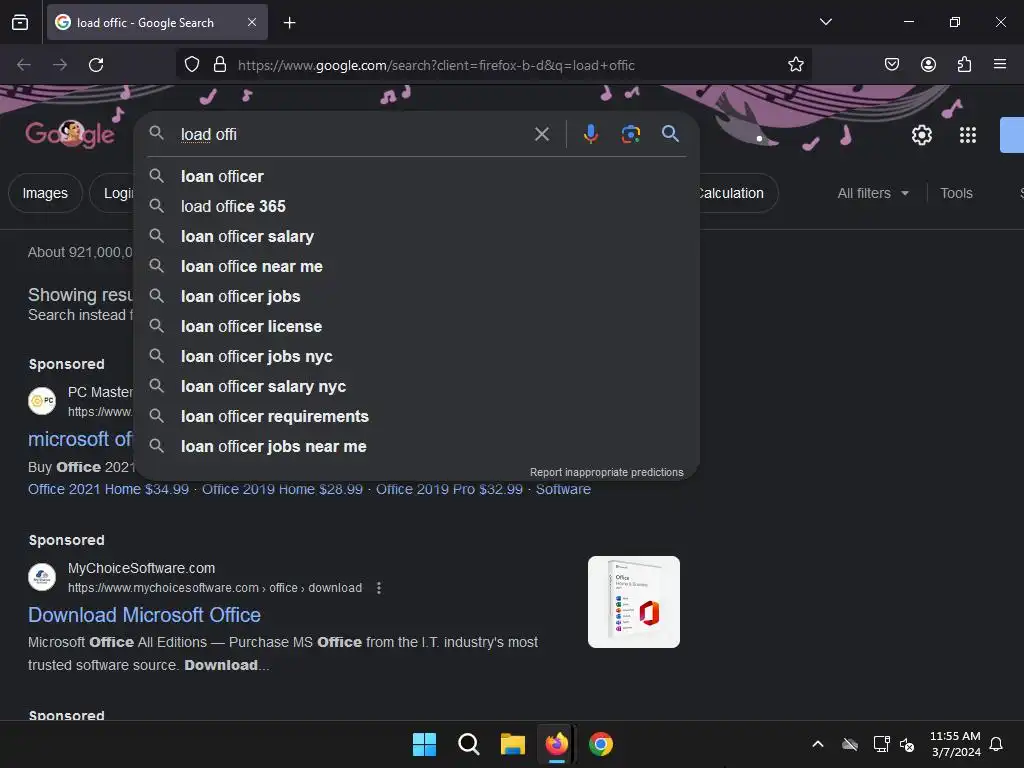Open Google quick settings gear icon
Screen dimensions: 1024x768
pos(921,135)
